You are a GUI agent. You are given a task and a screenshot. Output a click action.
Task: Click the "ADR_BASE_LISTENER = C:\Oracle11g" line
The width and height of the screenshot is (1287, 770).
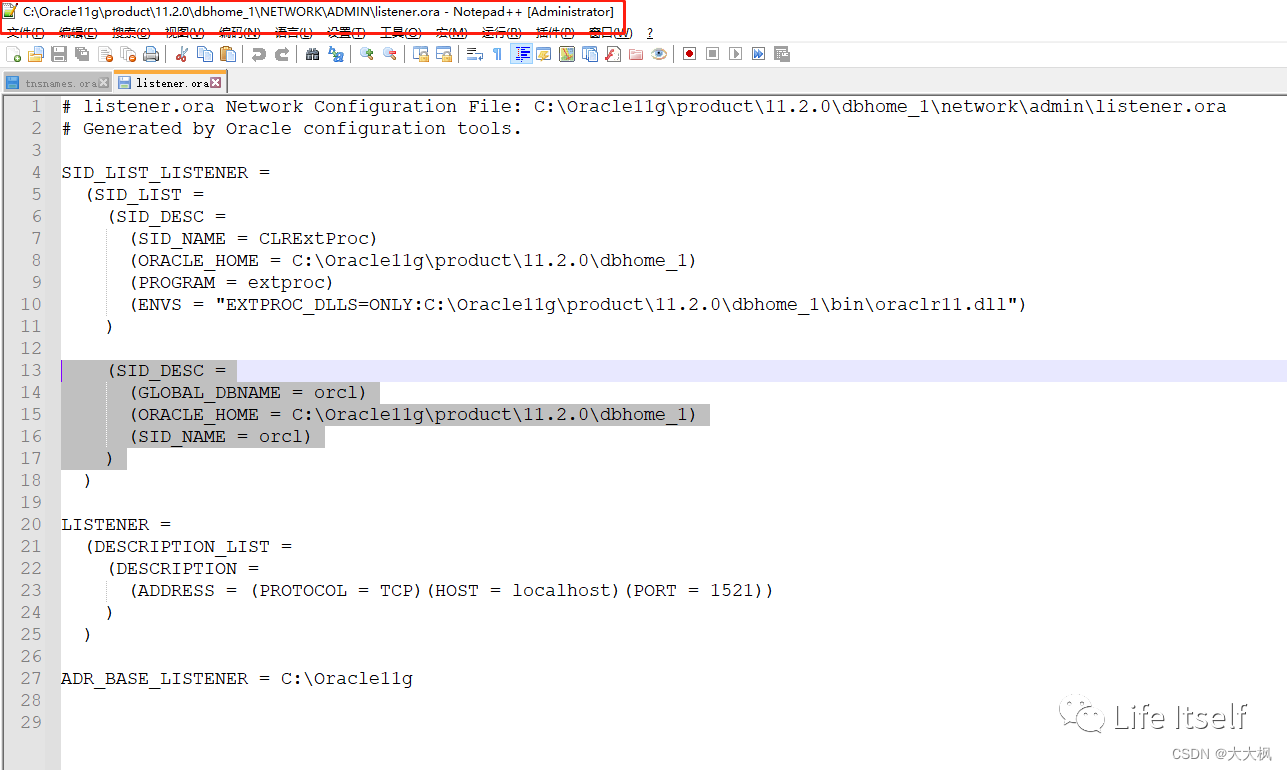tap(237, 678)
